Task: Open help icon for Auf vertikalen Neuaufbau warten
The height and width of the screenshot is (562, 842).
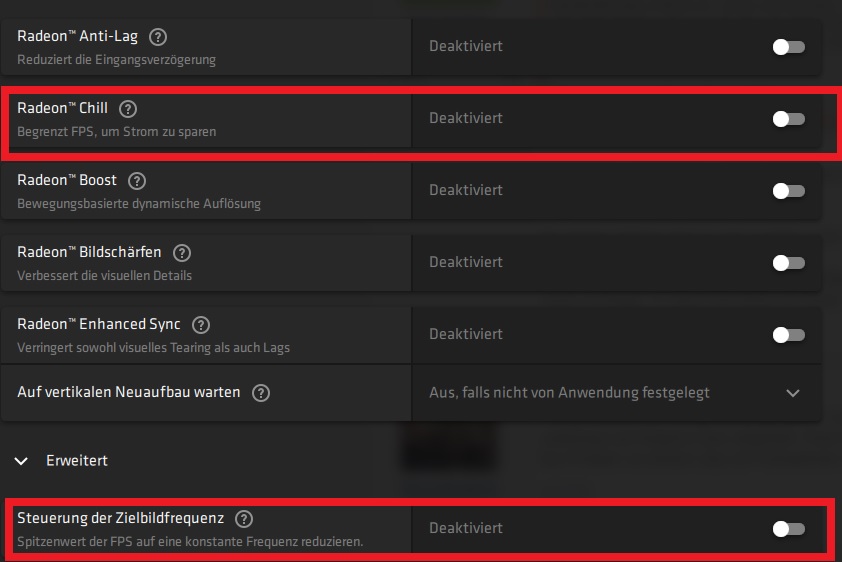Action: (x=261, y=393)
